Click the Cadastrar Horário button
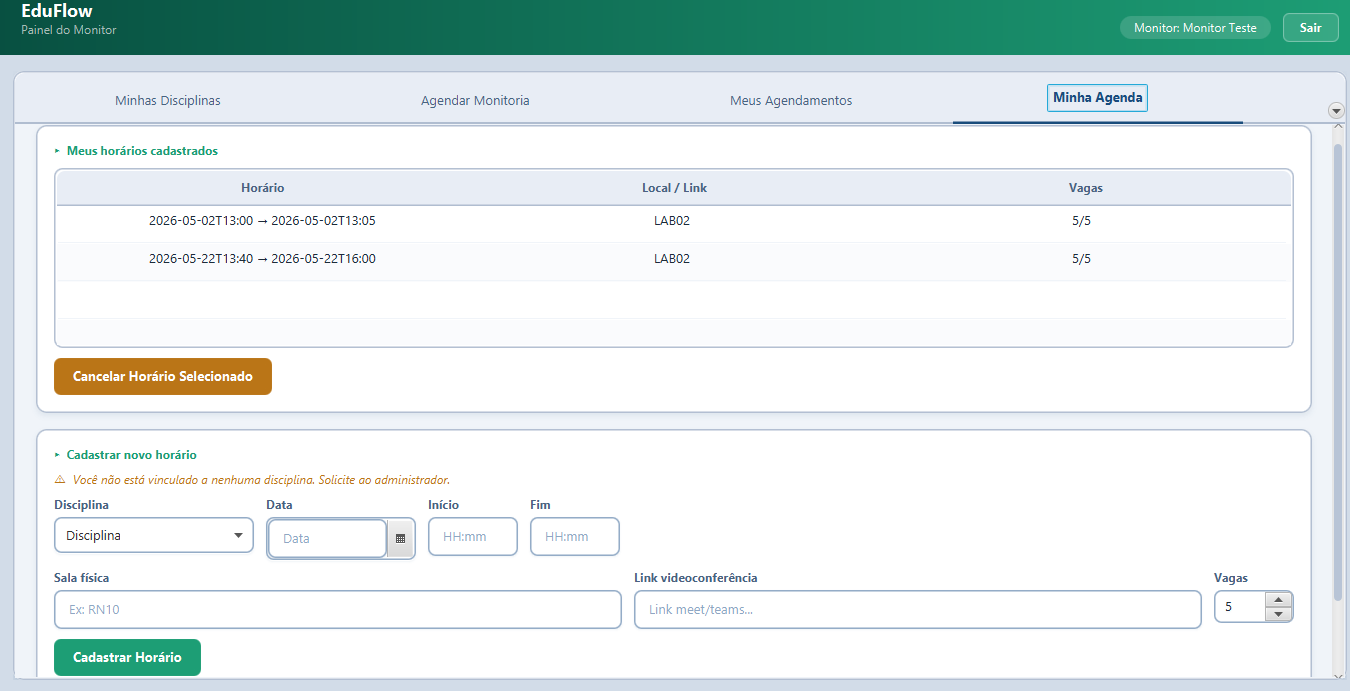 point(127,657)
